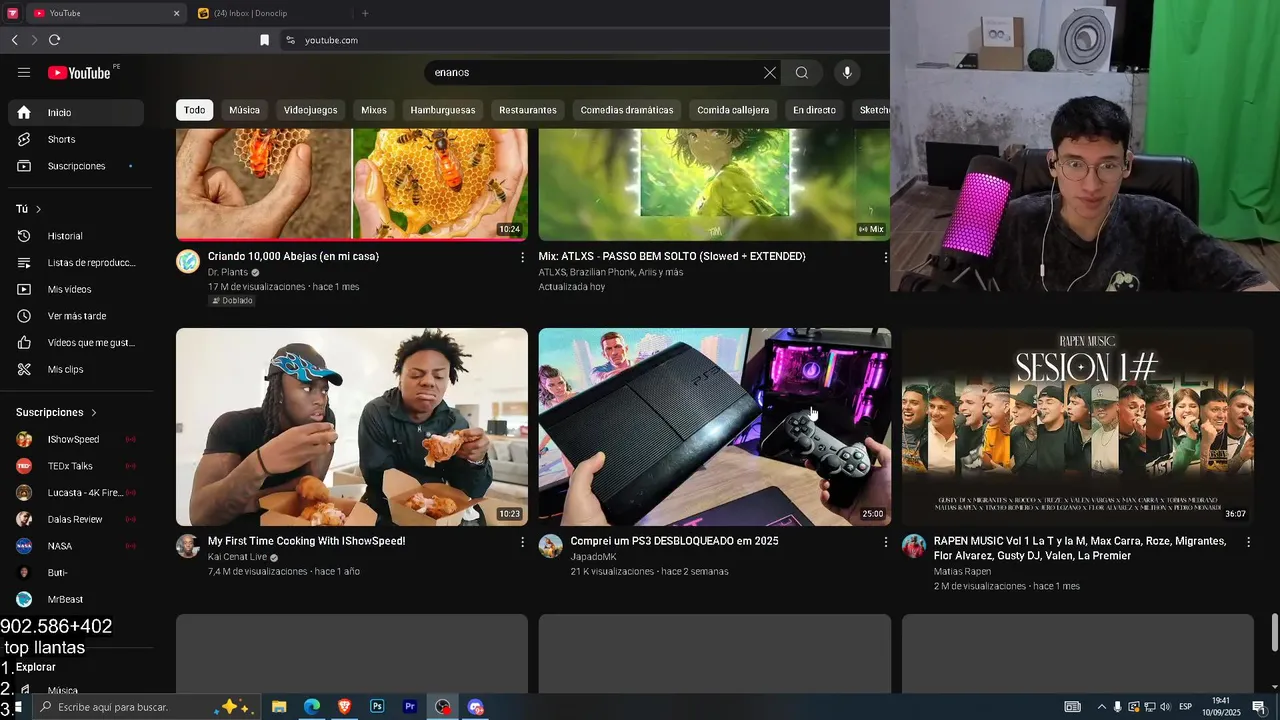The height and width of the screenshot is (720, 1280).
Task: Open Dr. Plants channel avatar
Action: coord(188,261)
